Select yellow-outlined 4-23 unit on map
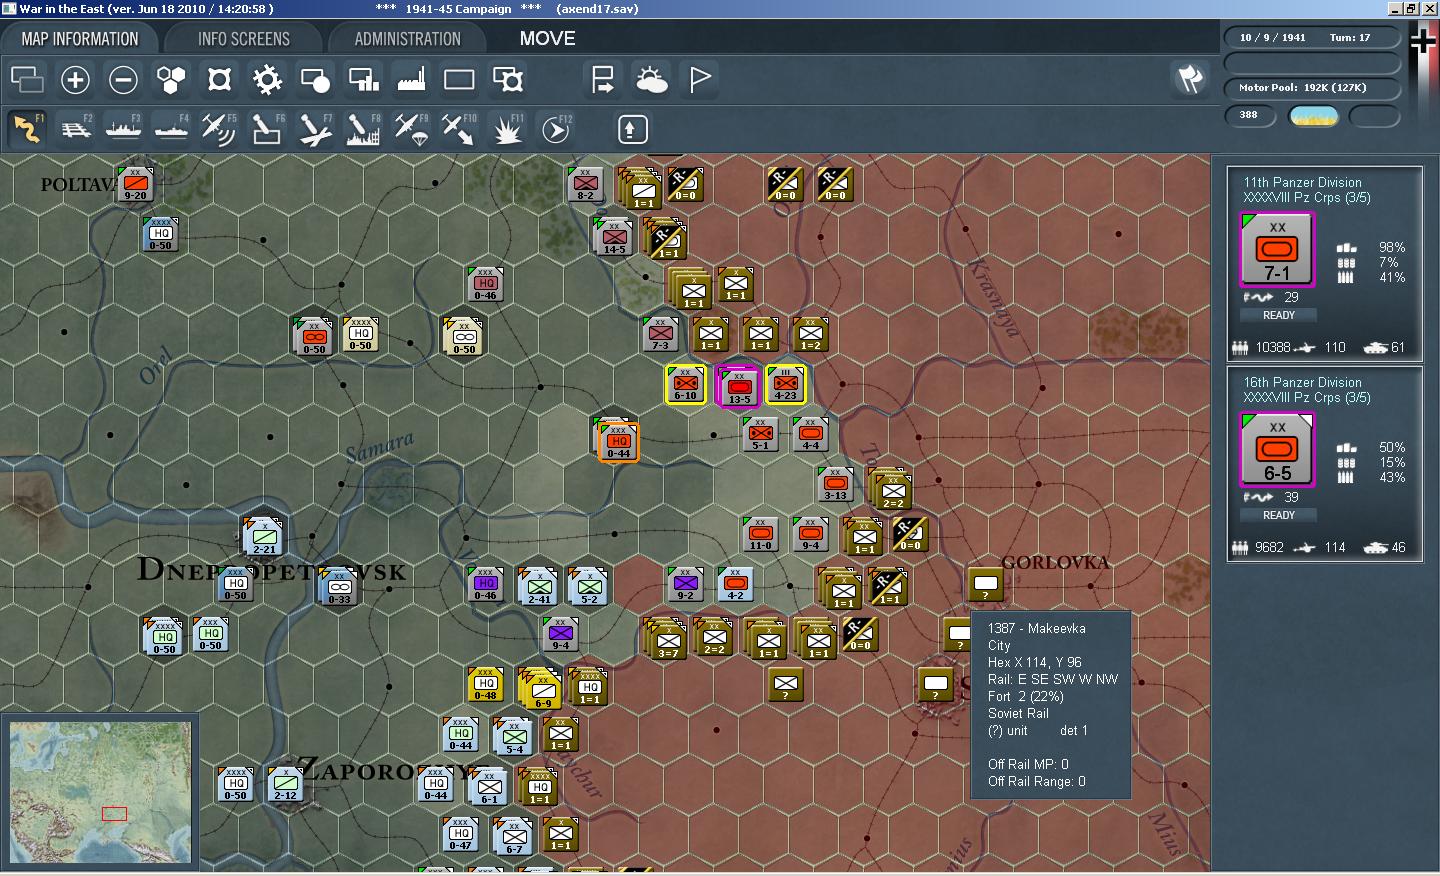Screen dimensions: 1440x876 coord(785,385)
